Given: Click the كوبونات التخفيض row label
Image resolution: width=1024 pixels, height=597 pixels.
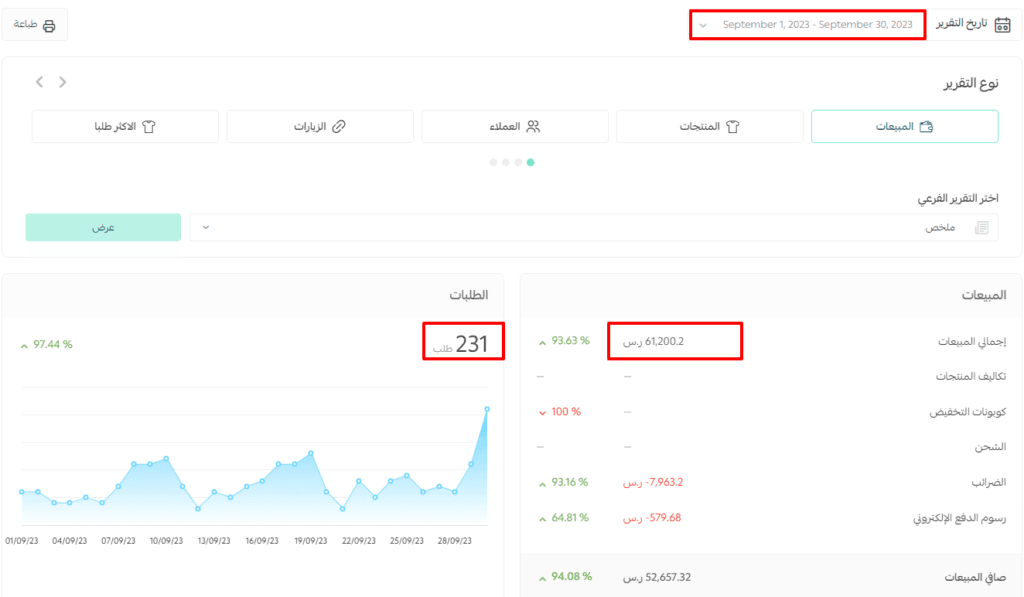Looking at the screenshot, I should click(x=968, y=412).
